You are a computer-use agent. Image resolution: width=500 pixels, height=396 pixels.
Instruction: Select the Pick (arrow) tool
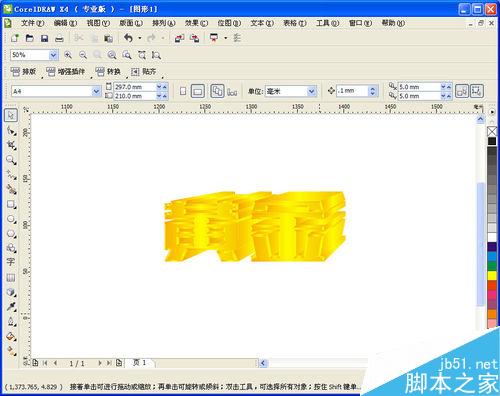pyautogui.click(x=11, y=115)
